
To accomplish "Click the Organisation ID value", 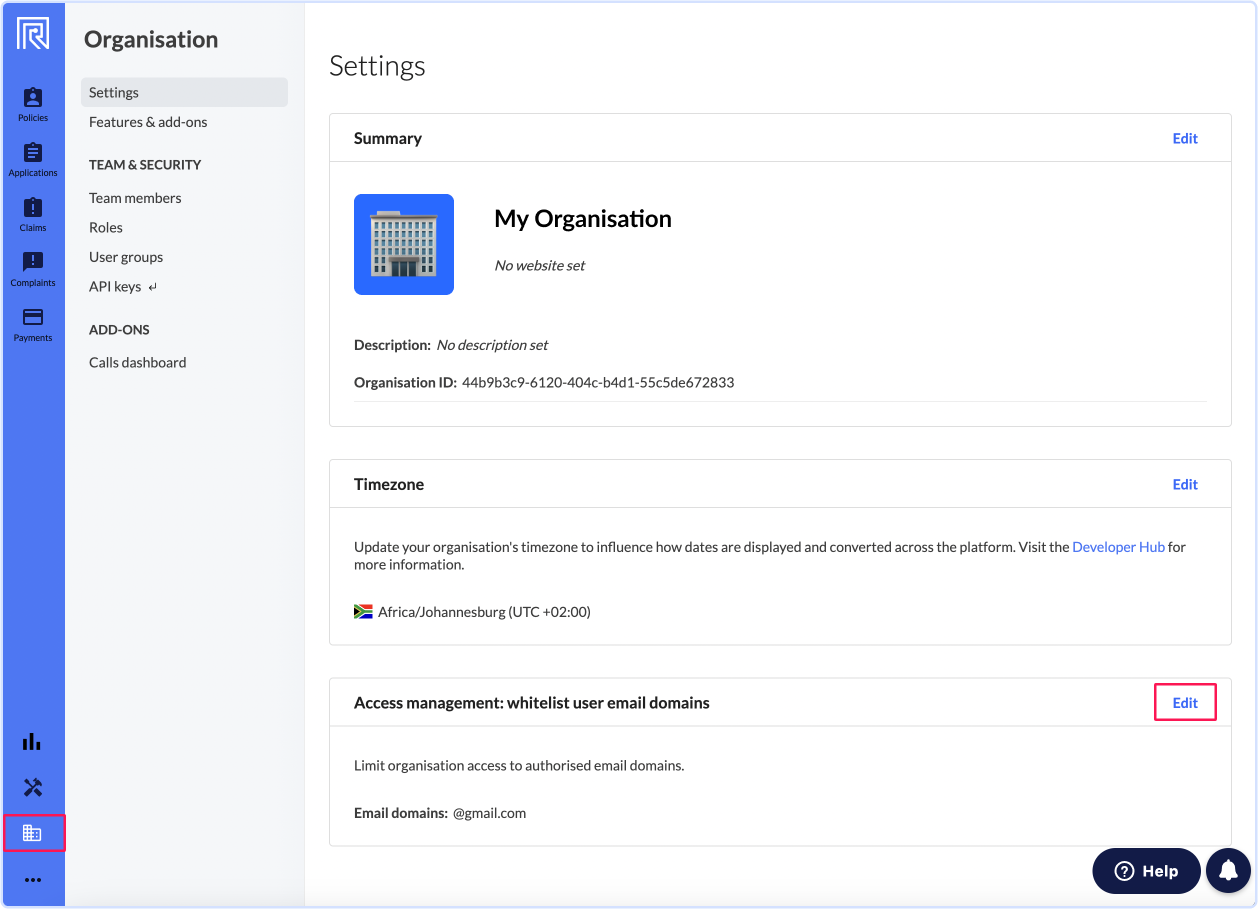I will [x=598, y=382].
